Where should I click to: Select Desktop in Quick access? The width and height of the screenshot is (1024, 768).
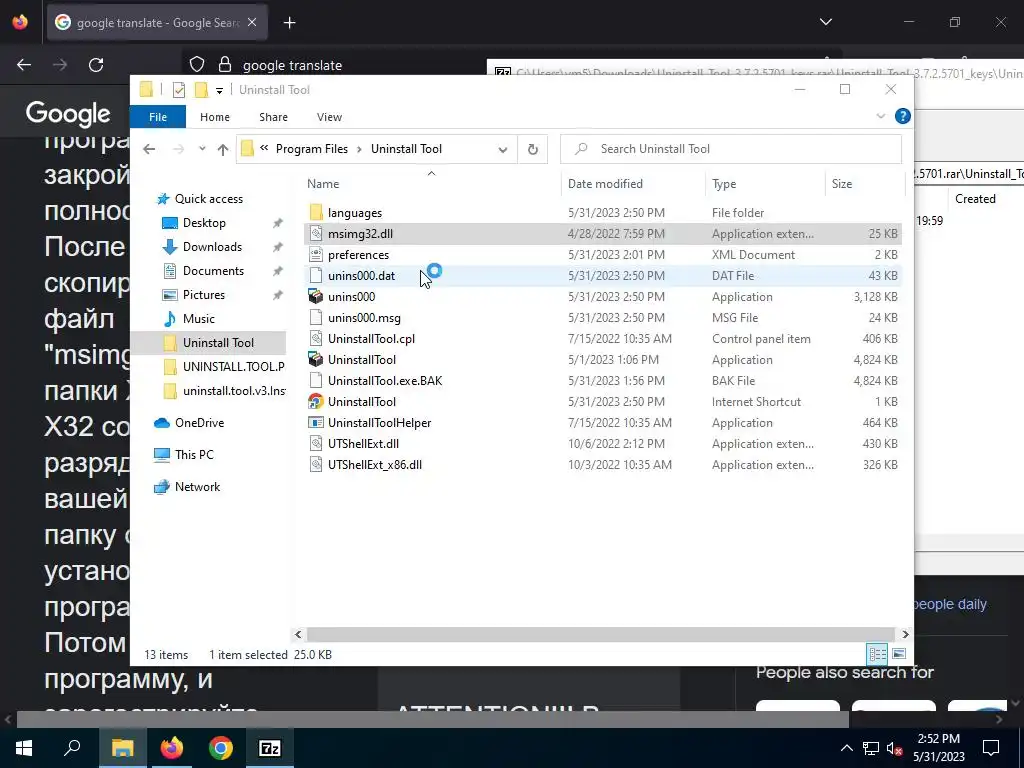click(x=204, y=223)
